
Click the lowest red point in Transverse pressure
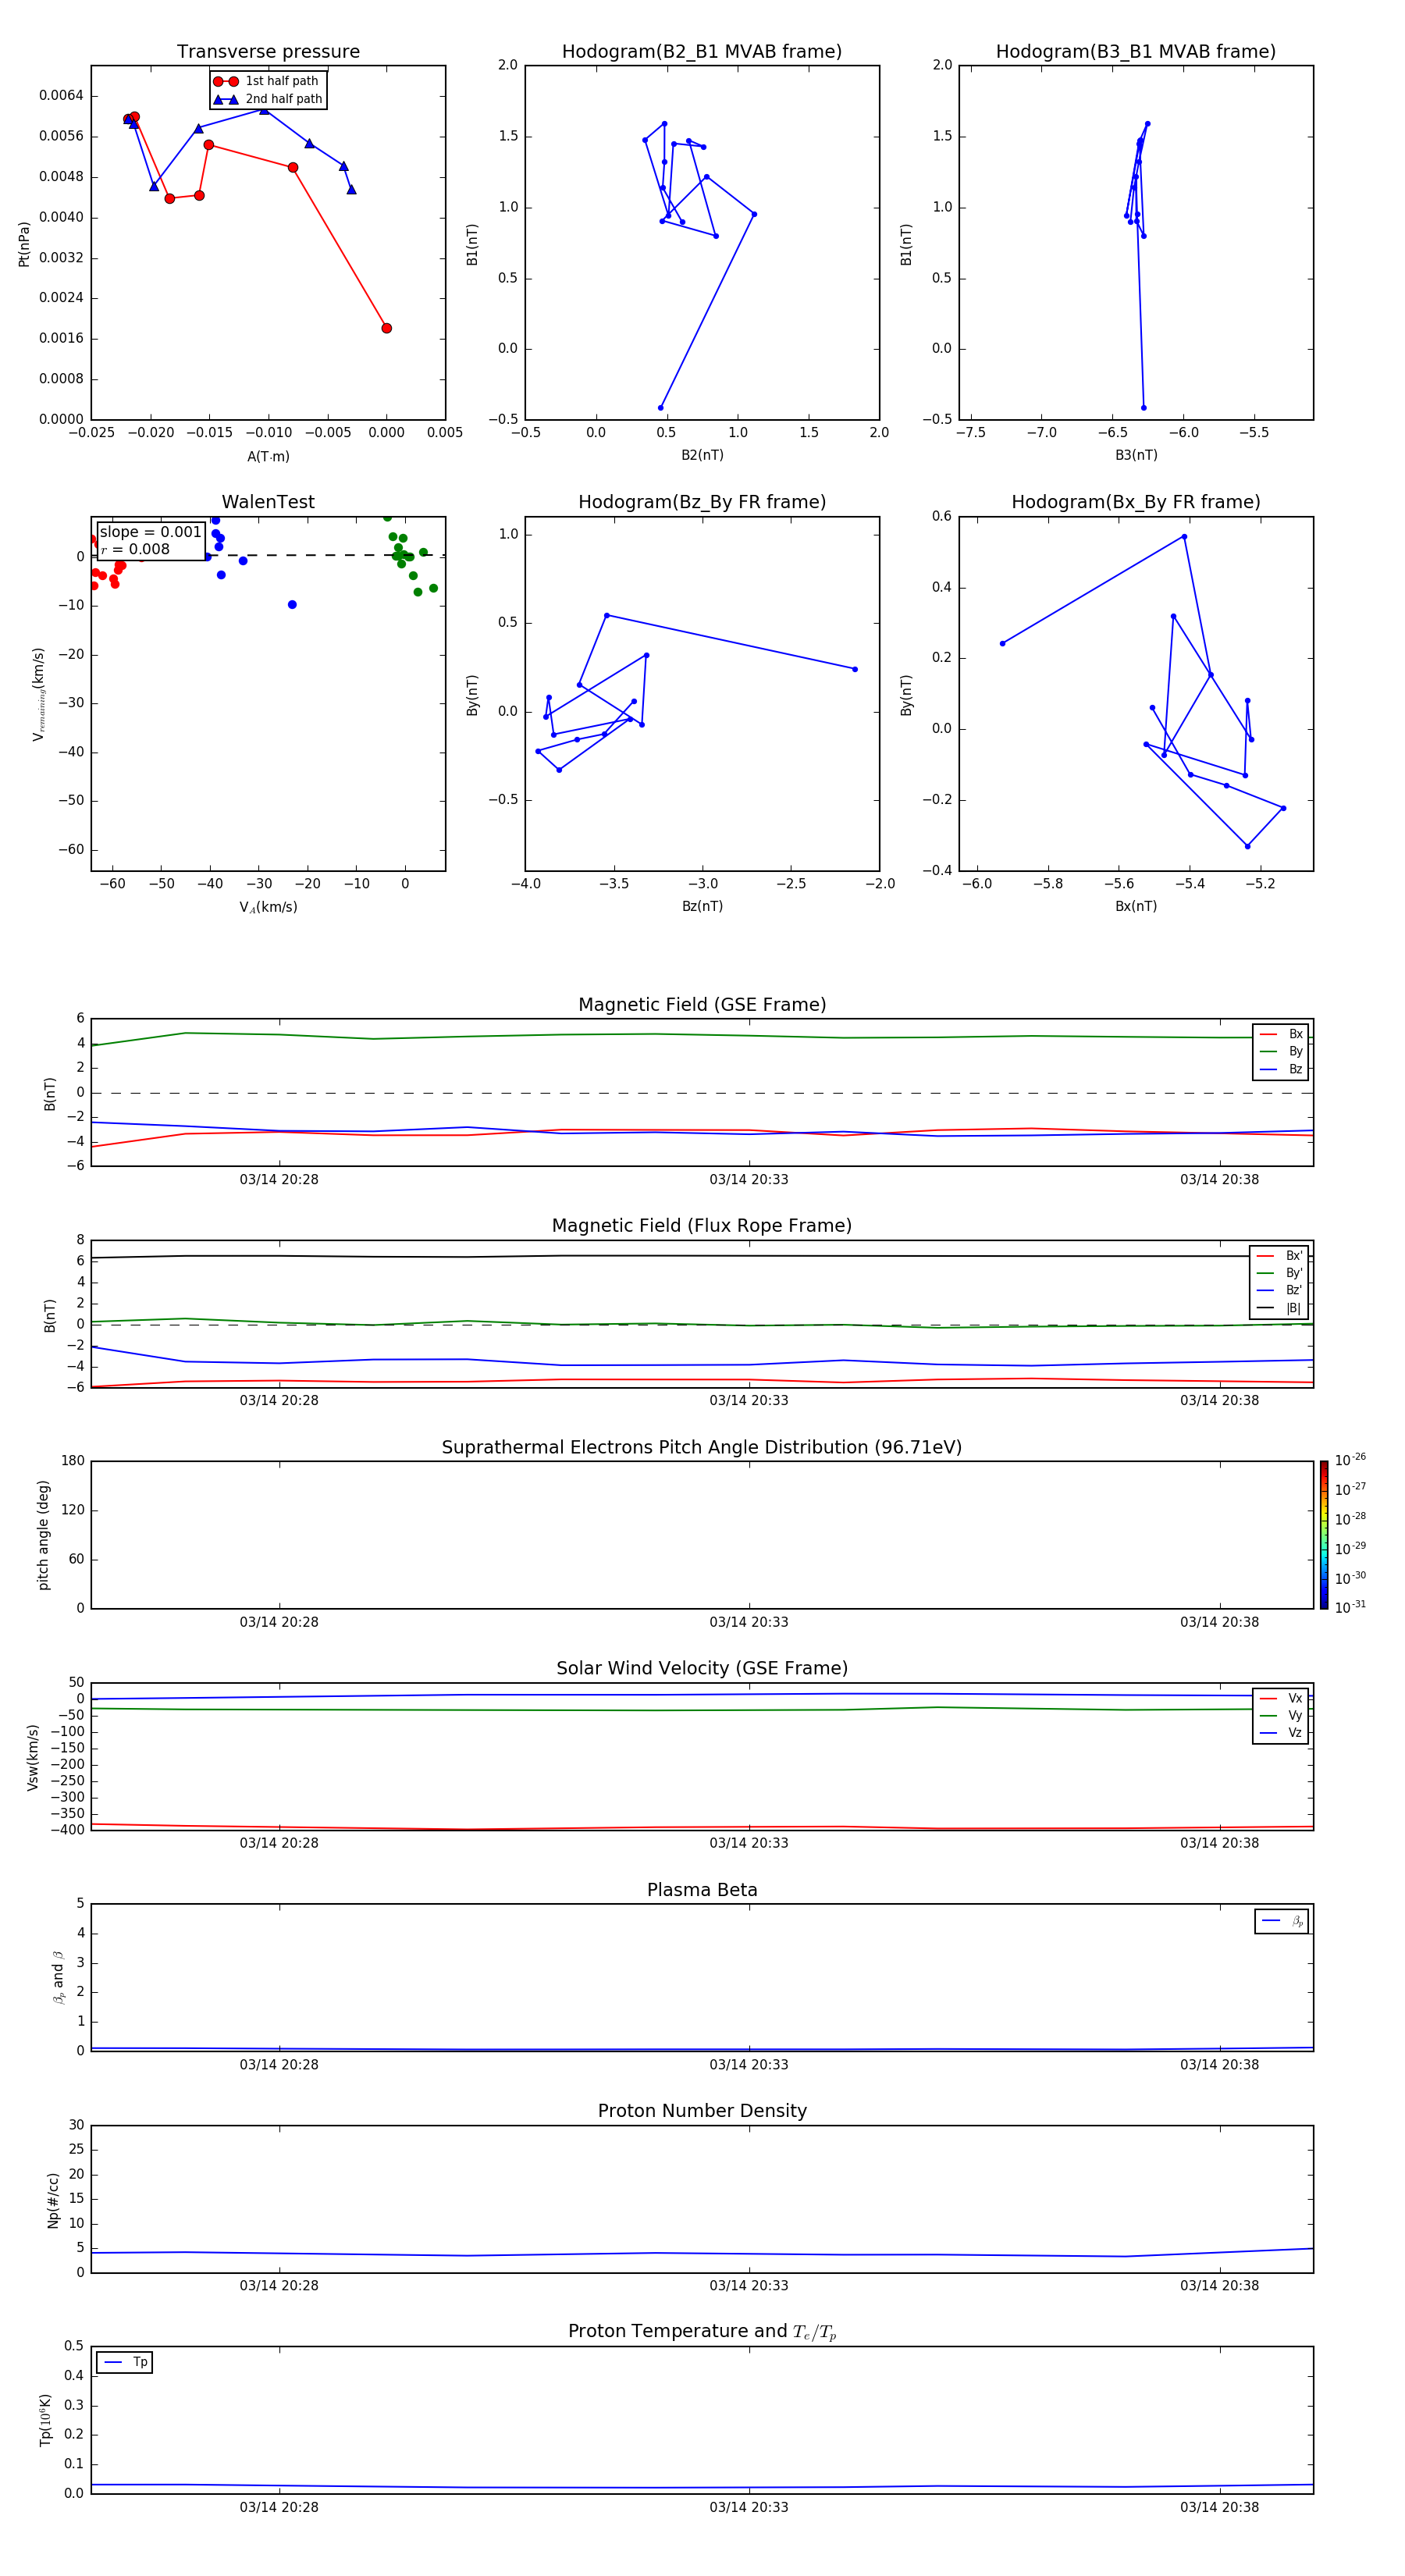click(387, 328)
